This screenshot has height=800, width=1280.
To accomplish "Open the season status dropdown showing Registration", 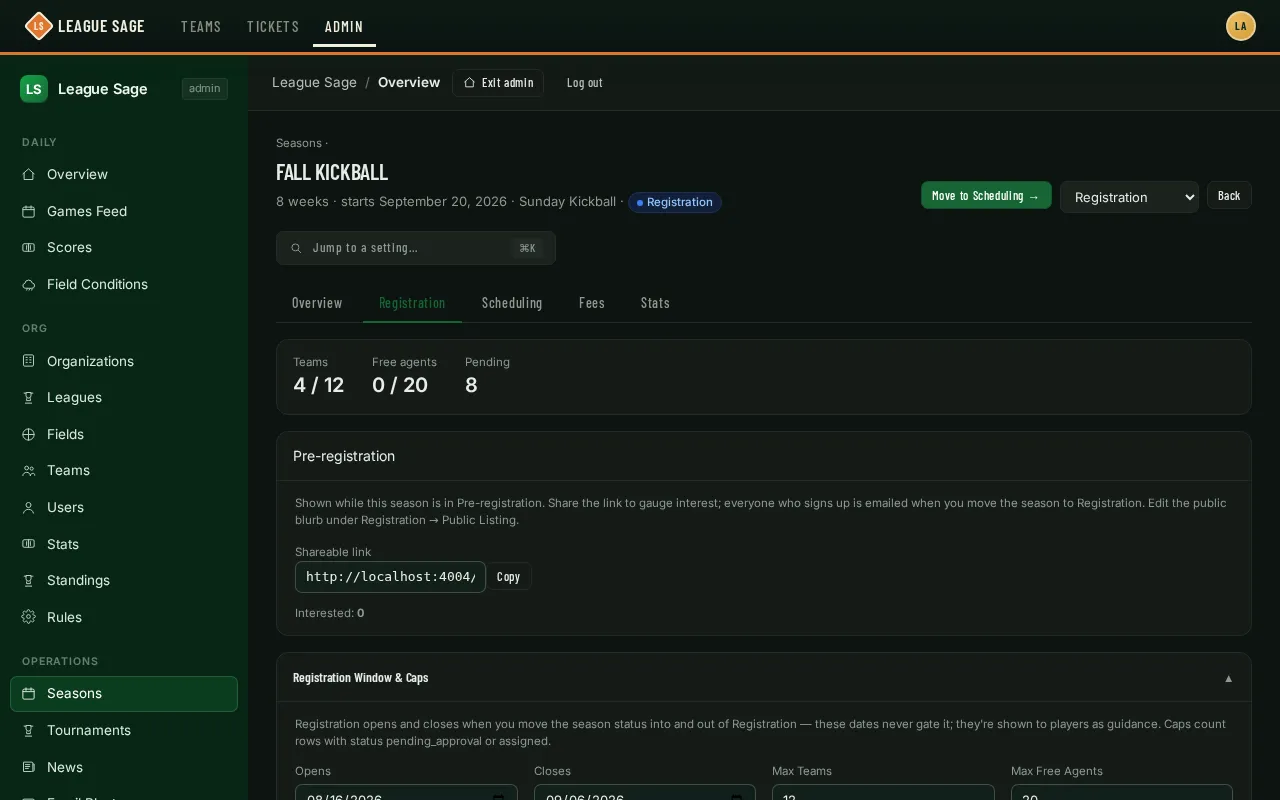I will pyautogui.click(x=1129, y=197).
